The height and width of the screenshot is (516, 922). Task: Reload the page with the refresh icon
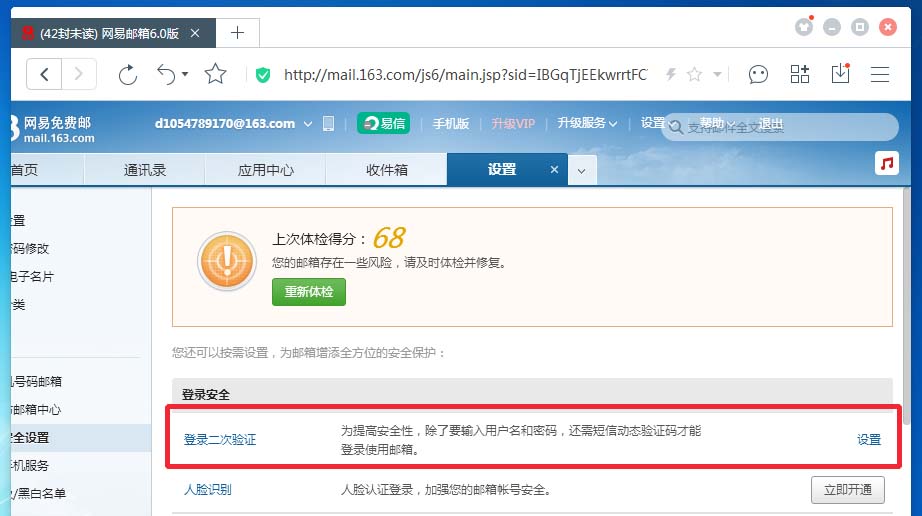pos(128,75)
